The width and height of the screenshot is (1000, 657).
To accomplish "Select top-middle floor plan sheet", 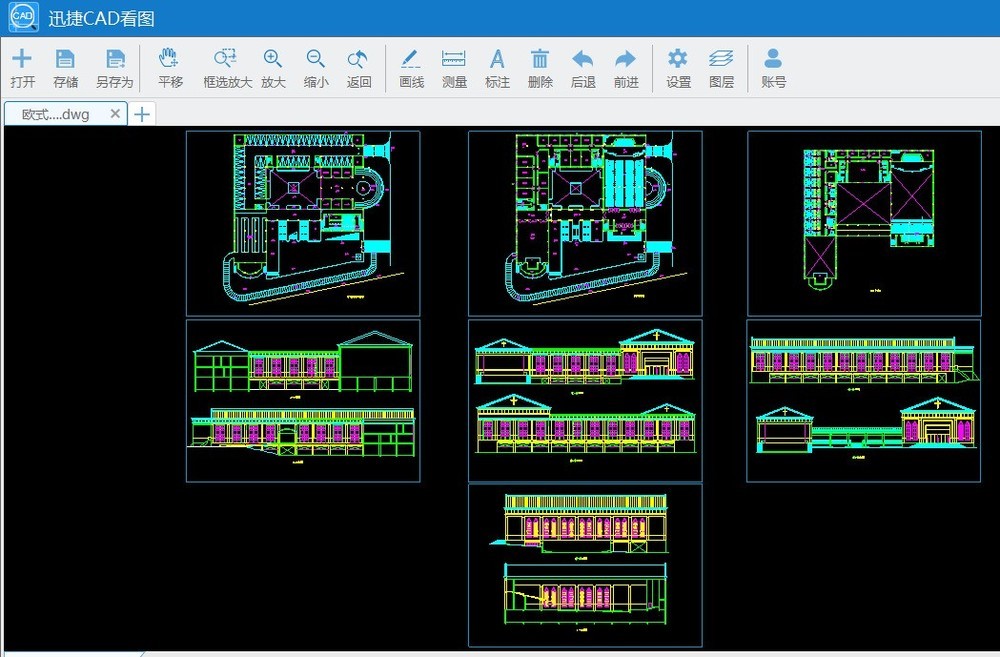I will pos(585,223).
